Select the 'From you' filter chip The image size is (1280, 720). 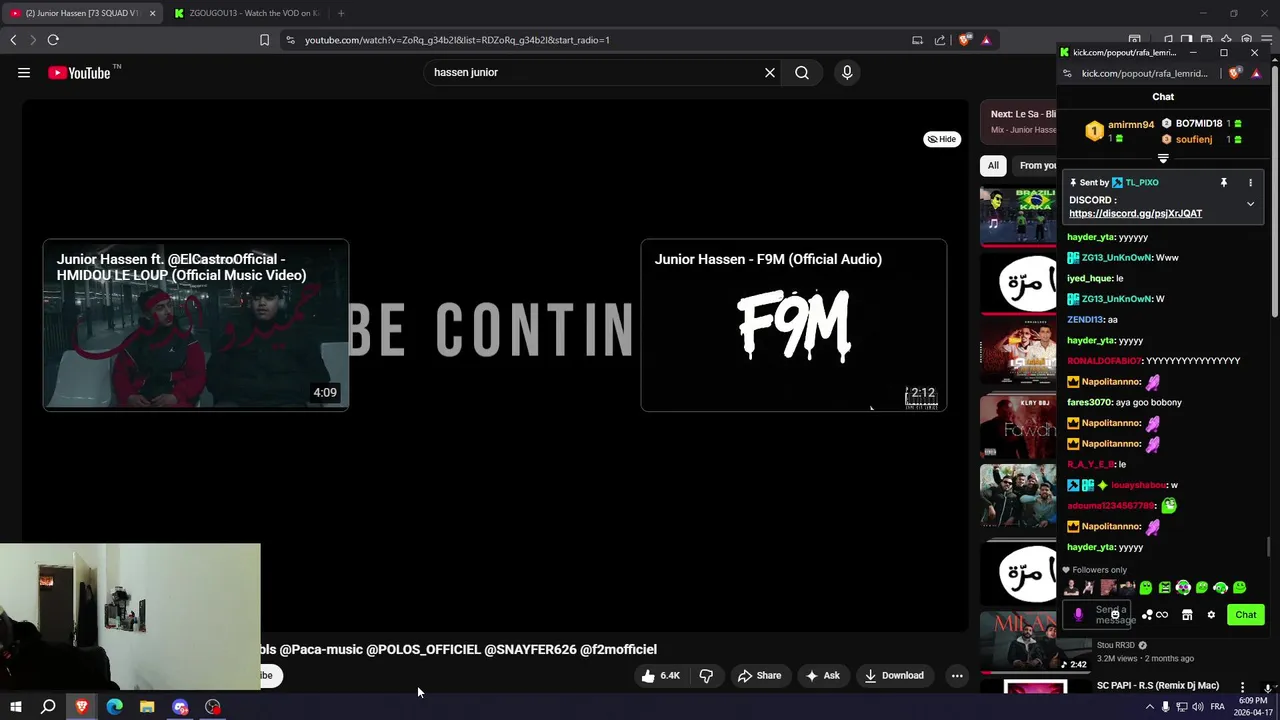coord(1035,165)
